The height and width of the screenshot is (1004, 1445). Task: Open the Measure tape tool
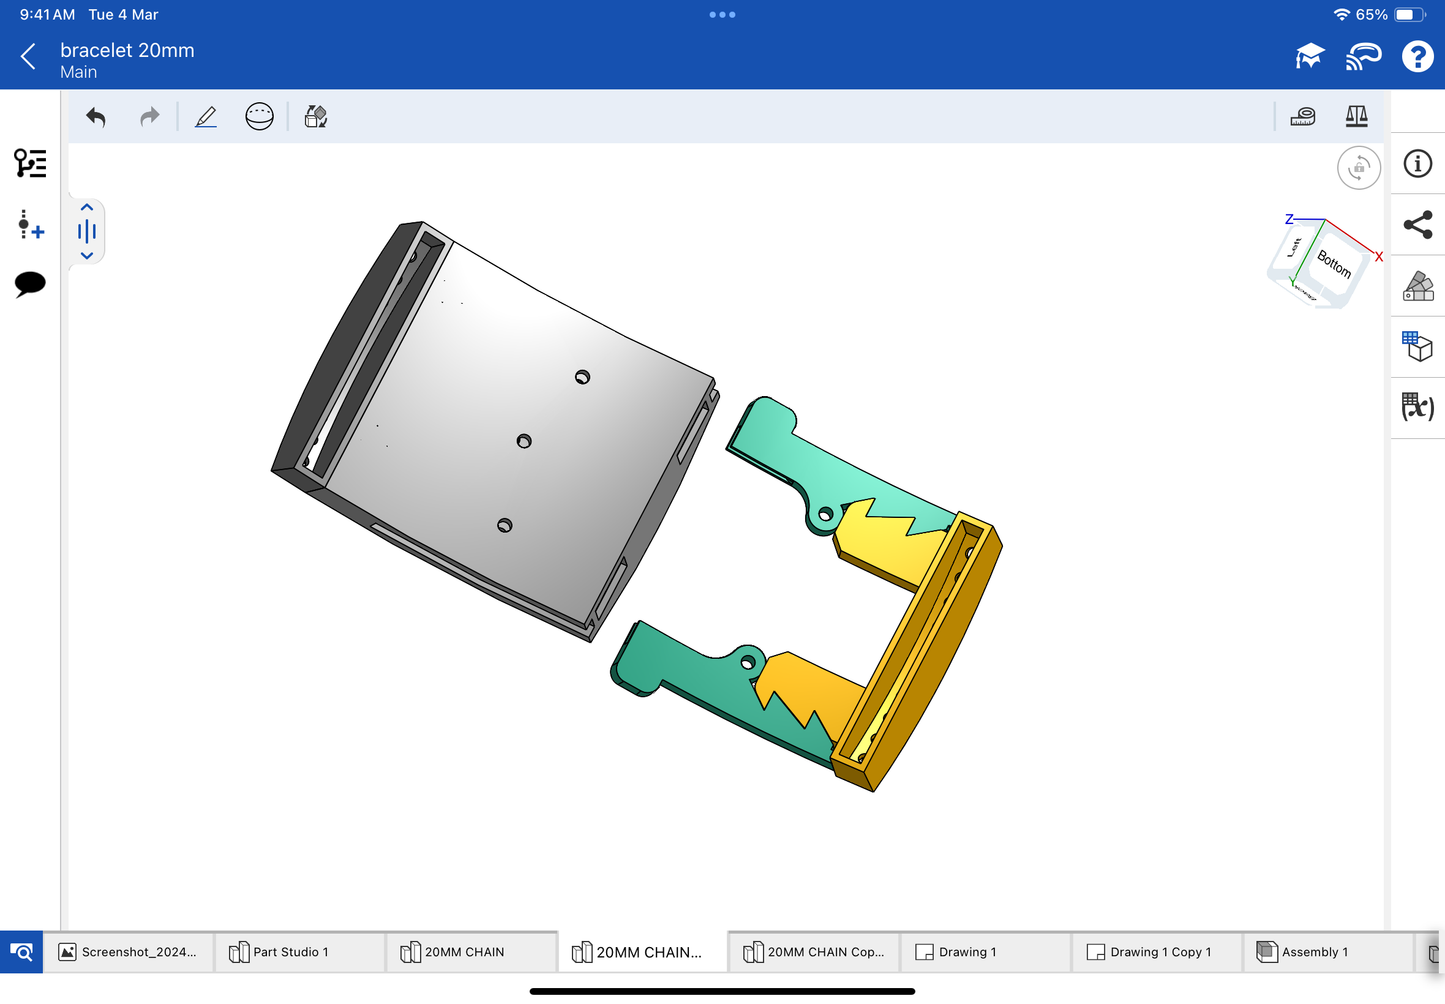pyautogui.click(x=1303, y=117)
